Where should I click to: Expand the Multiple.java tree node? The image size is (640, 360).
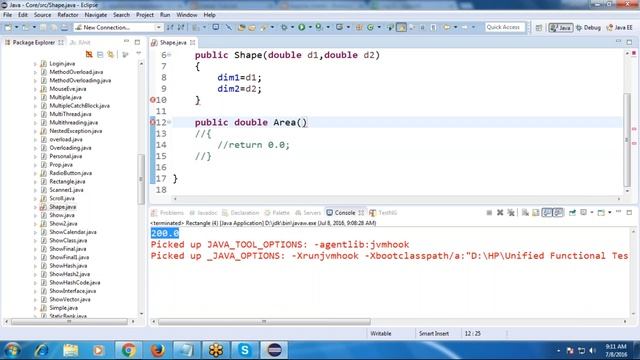point(35,98)
